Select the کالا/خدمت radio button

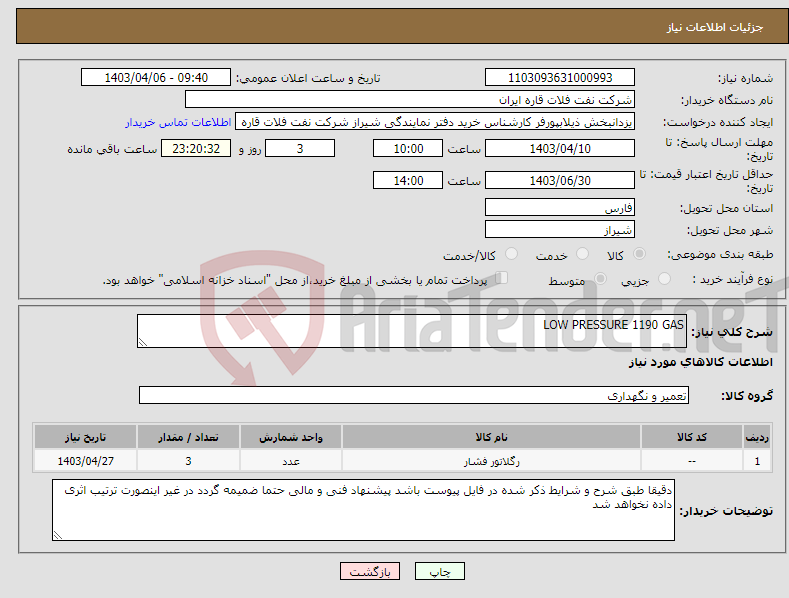(511, 254)
